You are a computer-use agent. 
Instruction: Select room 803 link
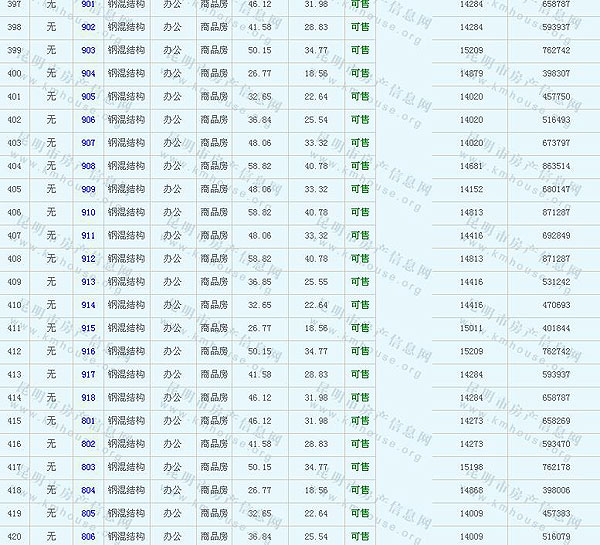tap(89, 467)
